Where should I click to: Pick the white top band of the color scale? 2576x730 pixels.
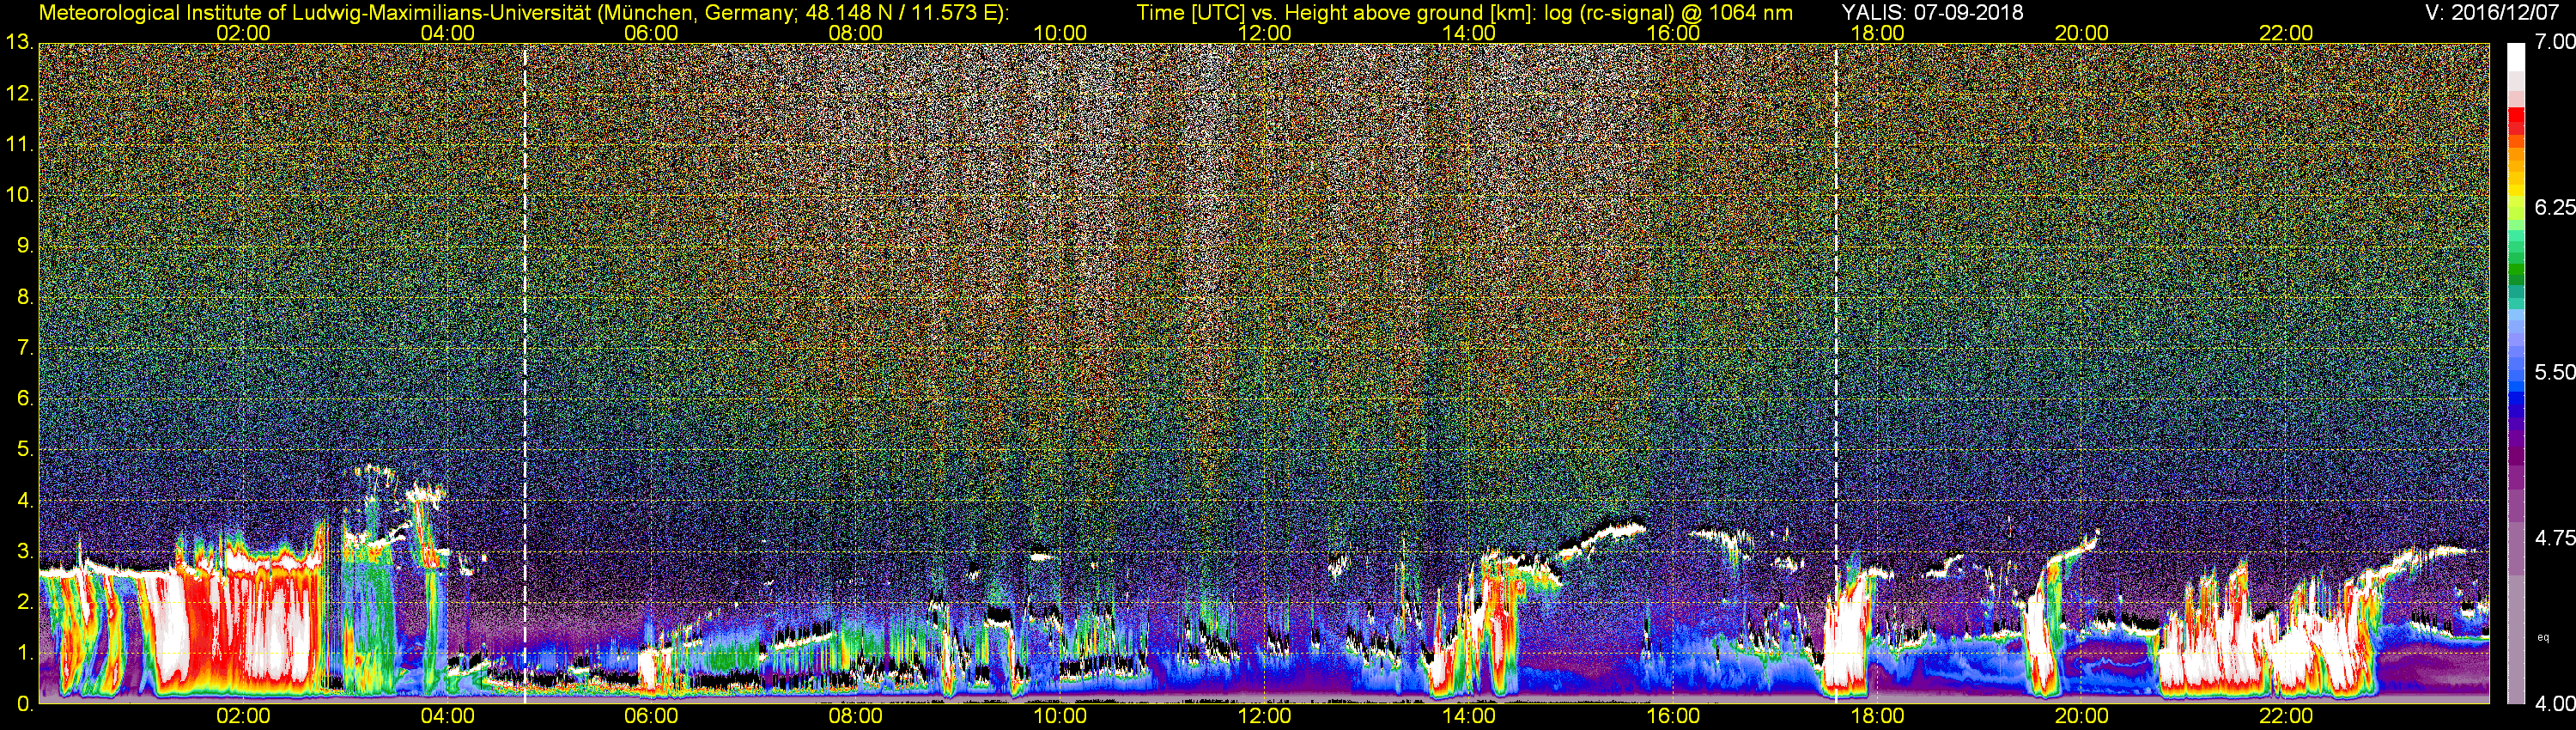tap(2516, 58)
